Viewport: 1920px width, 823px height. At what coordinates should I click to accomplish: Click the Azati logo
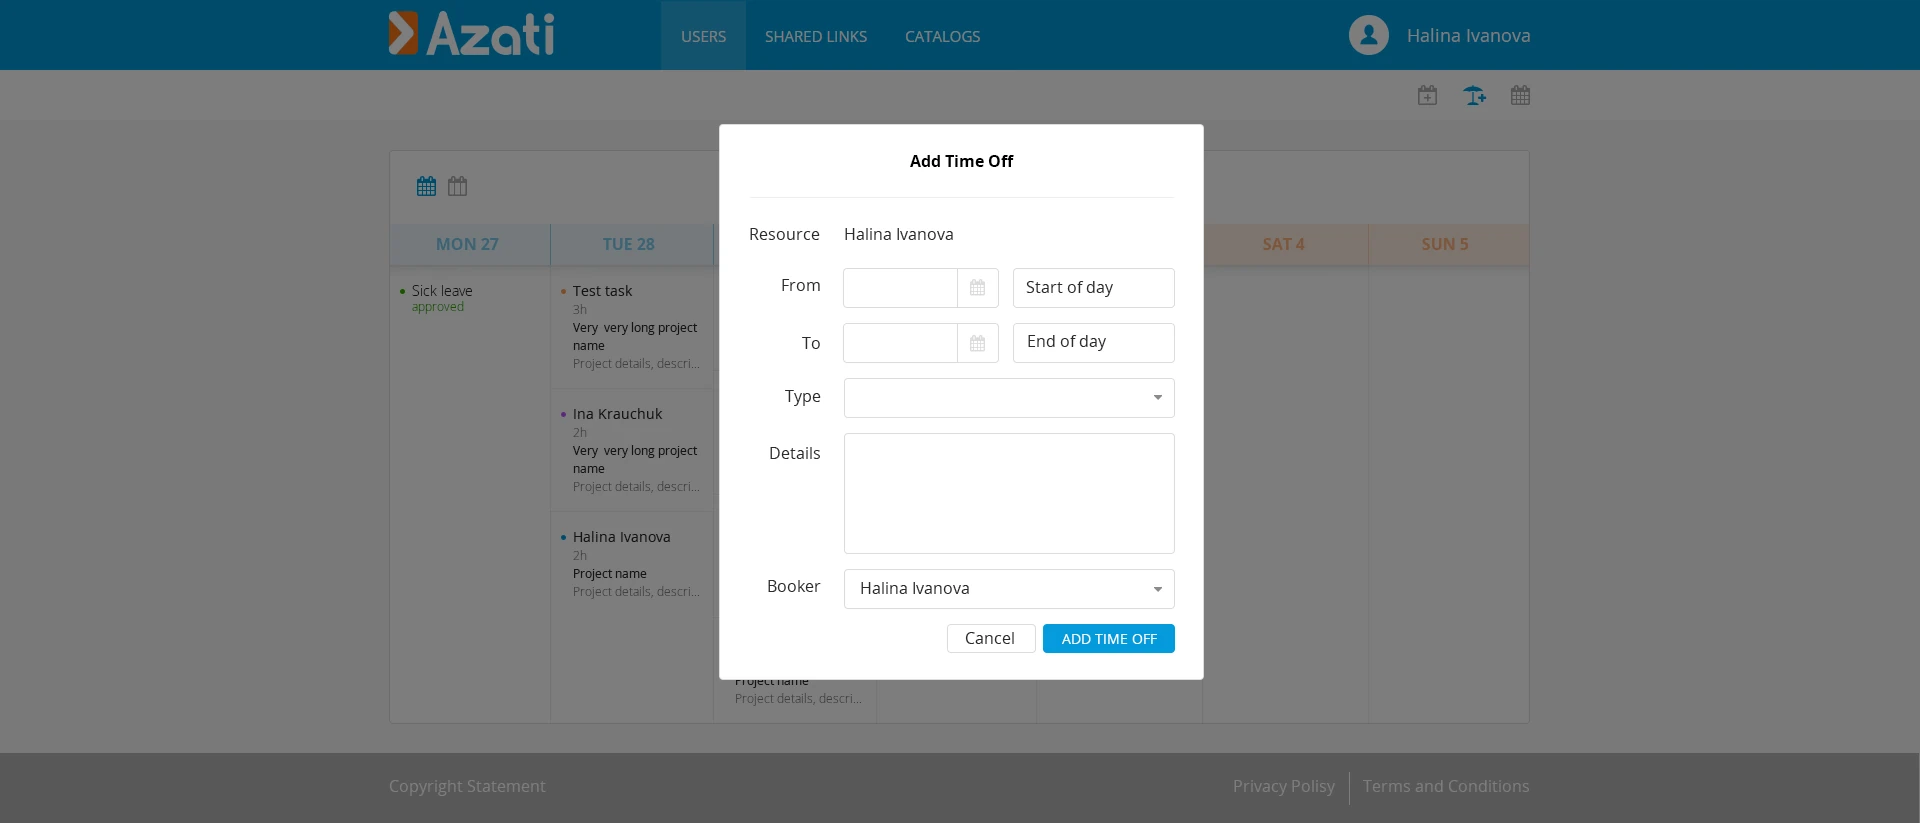[x=471, y=34]
